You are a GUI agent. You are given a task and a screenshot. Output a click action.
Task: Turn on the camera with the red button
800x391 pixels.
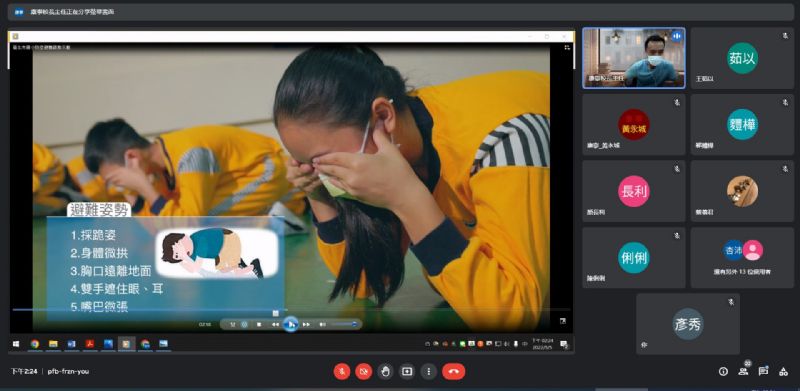coord(363,372)
